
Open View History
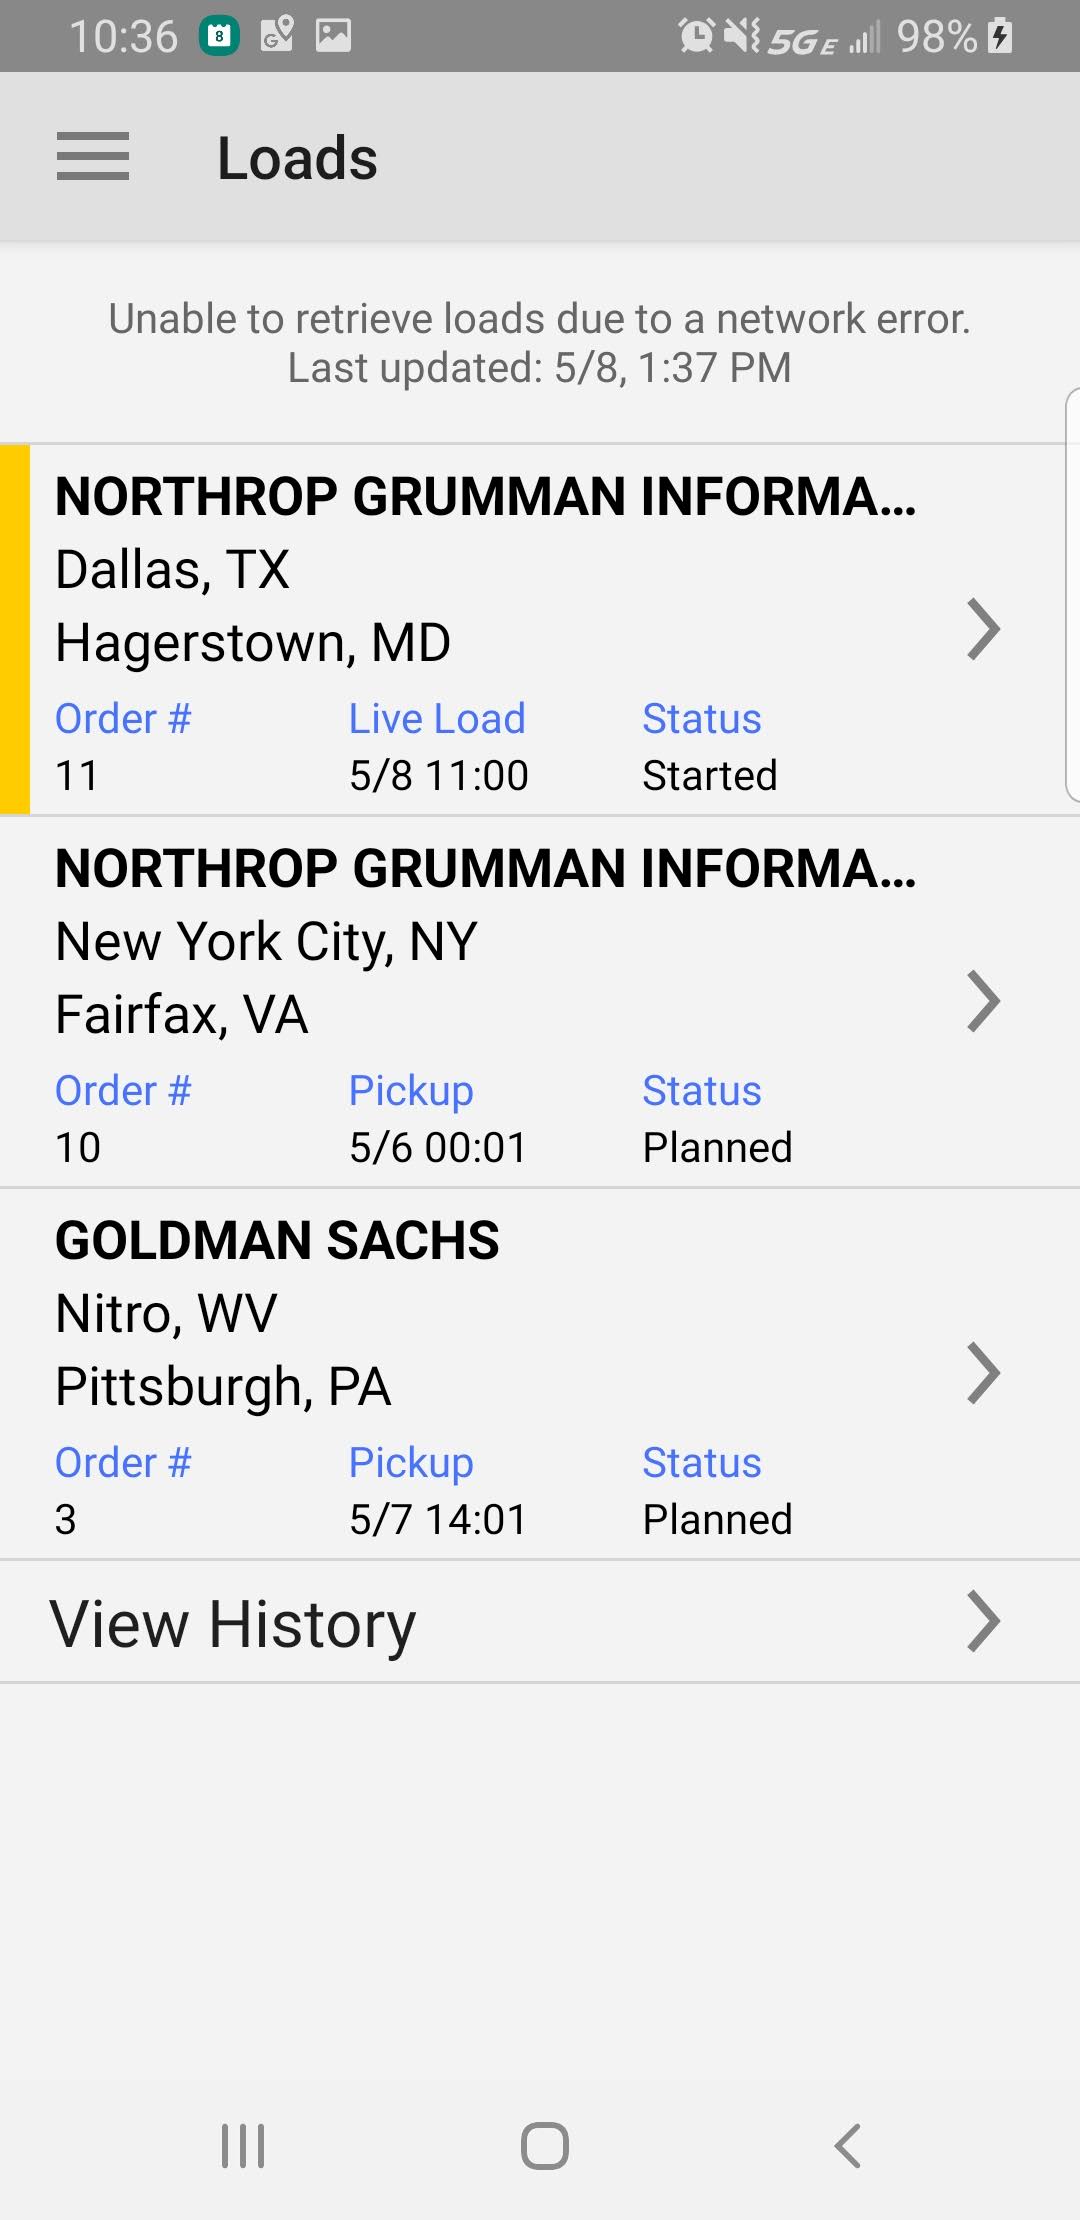(233, 1623)
